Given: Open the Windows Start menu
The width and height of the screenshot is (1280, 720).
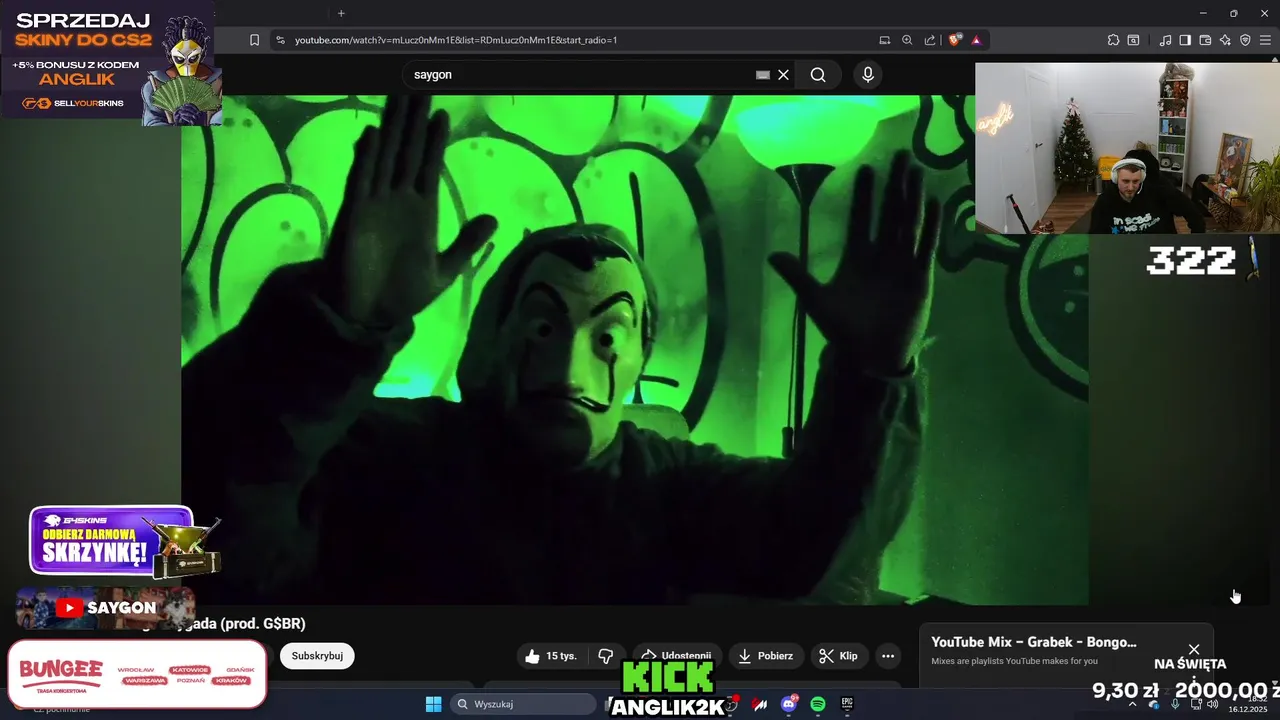Looking at the screenshot, I should (434, 704).
